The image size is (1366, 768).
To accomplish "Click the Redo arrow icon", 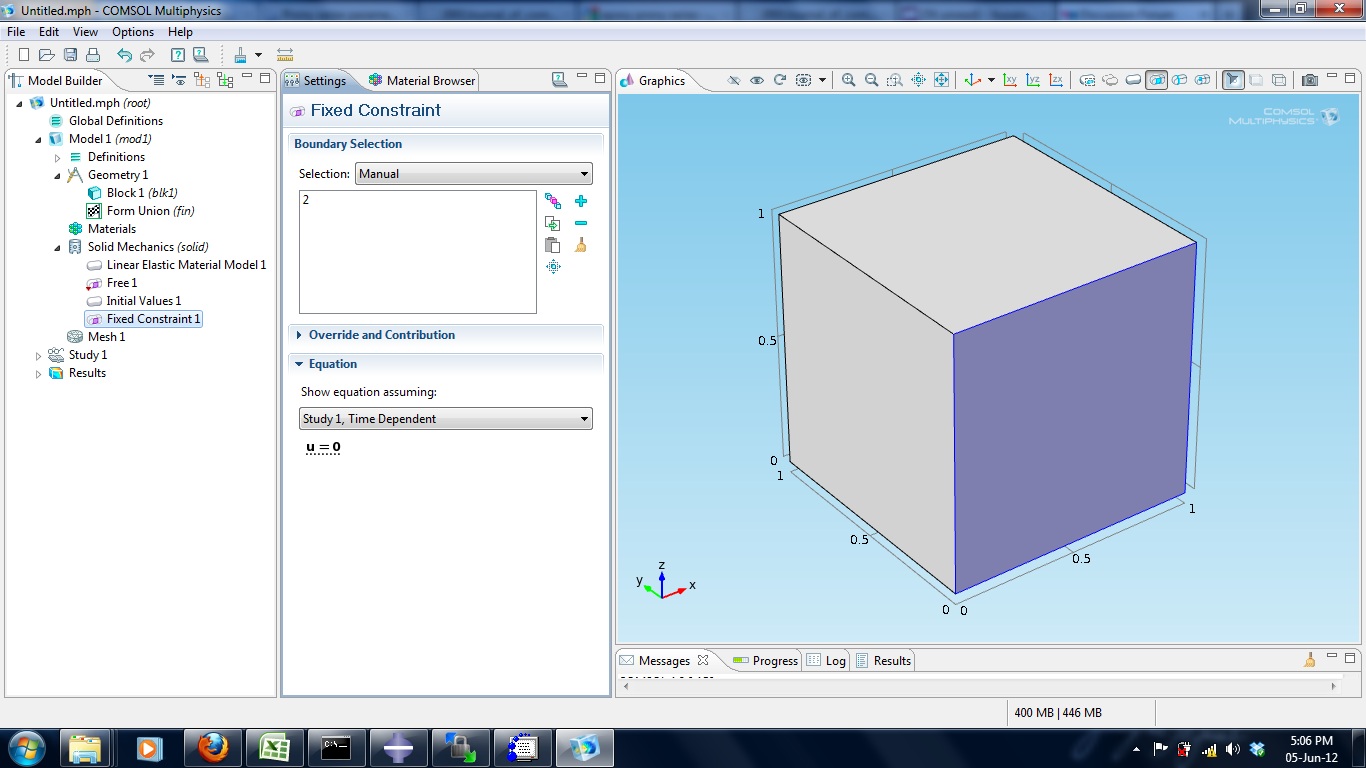I will [147, 55].
